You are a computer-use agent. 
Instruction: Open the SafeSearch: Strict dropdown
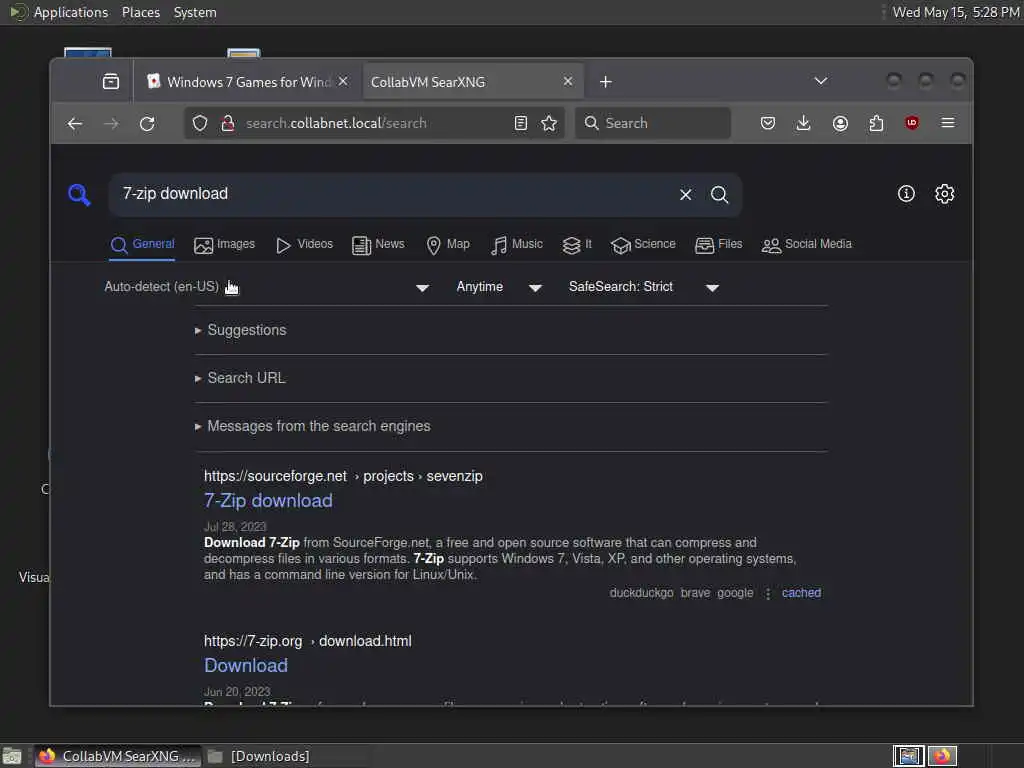[644, 287]
